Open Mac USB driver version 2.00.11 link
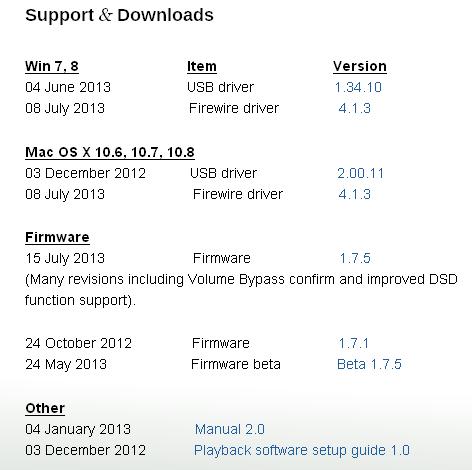The width and height of the screenshot is (472, 470). [360, 173]
